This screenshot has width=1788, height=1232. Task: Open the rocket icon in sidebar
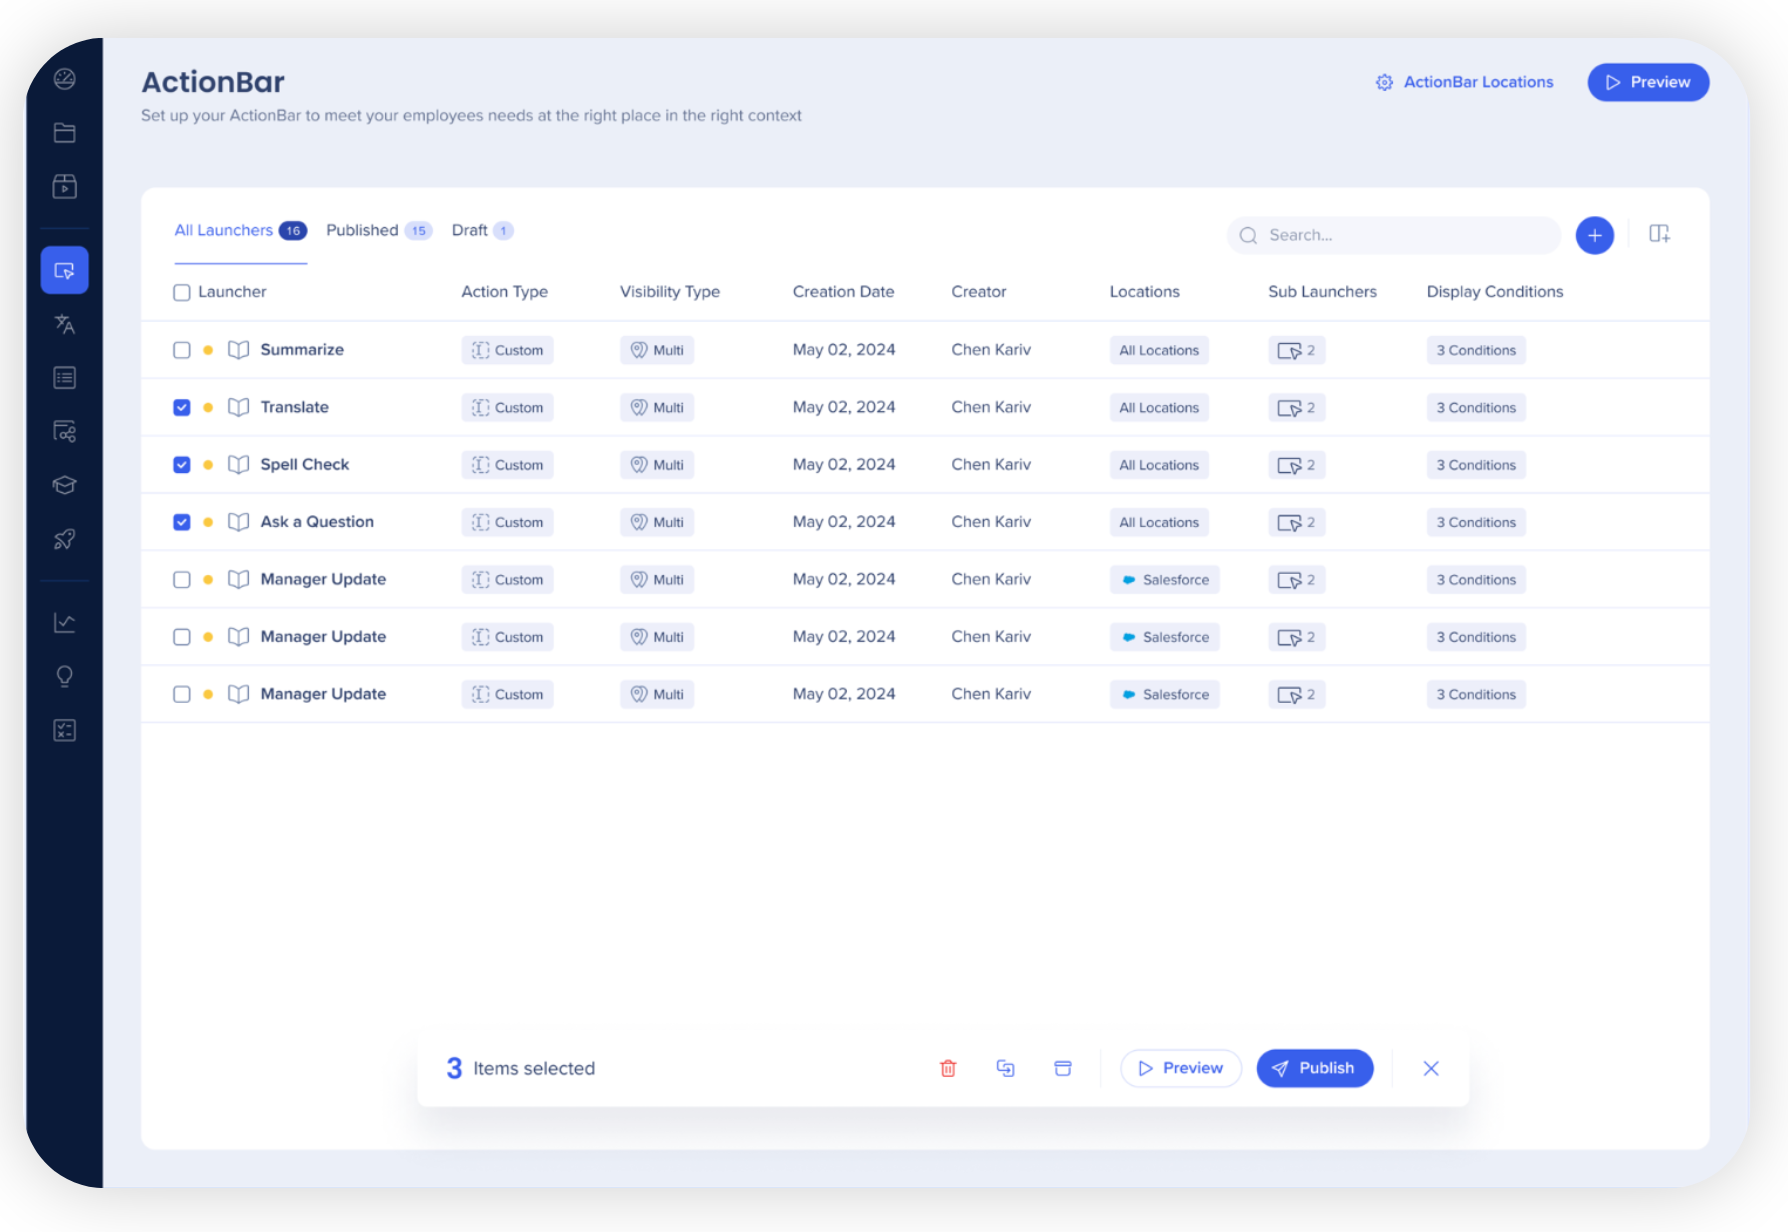(x=65, y=540)
